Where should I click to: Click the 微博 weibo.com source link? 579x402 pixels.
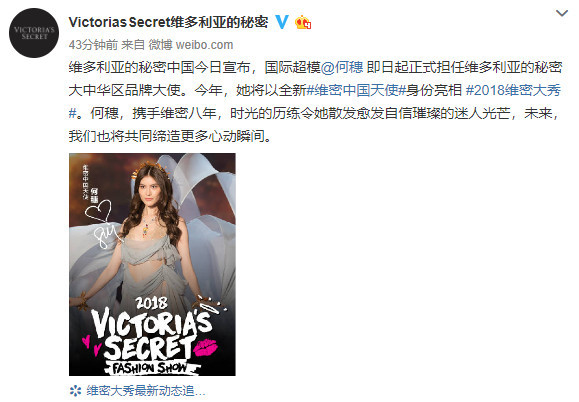(191, 45)
